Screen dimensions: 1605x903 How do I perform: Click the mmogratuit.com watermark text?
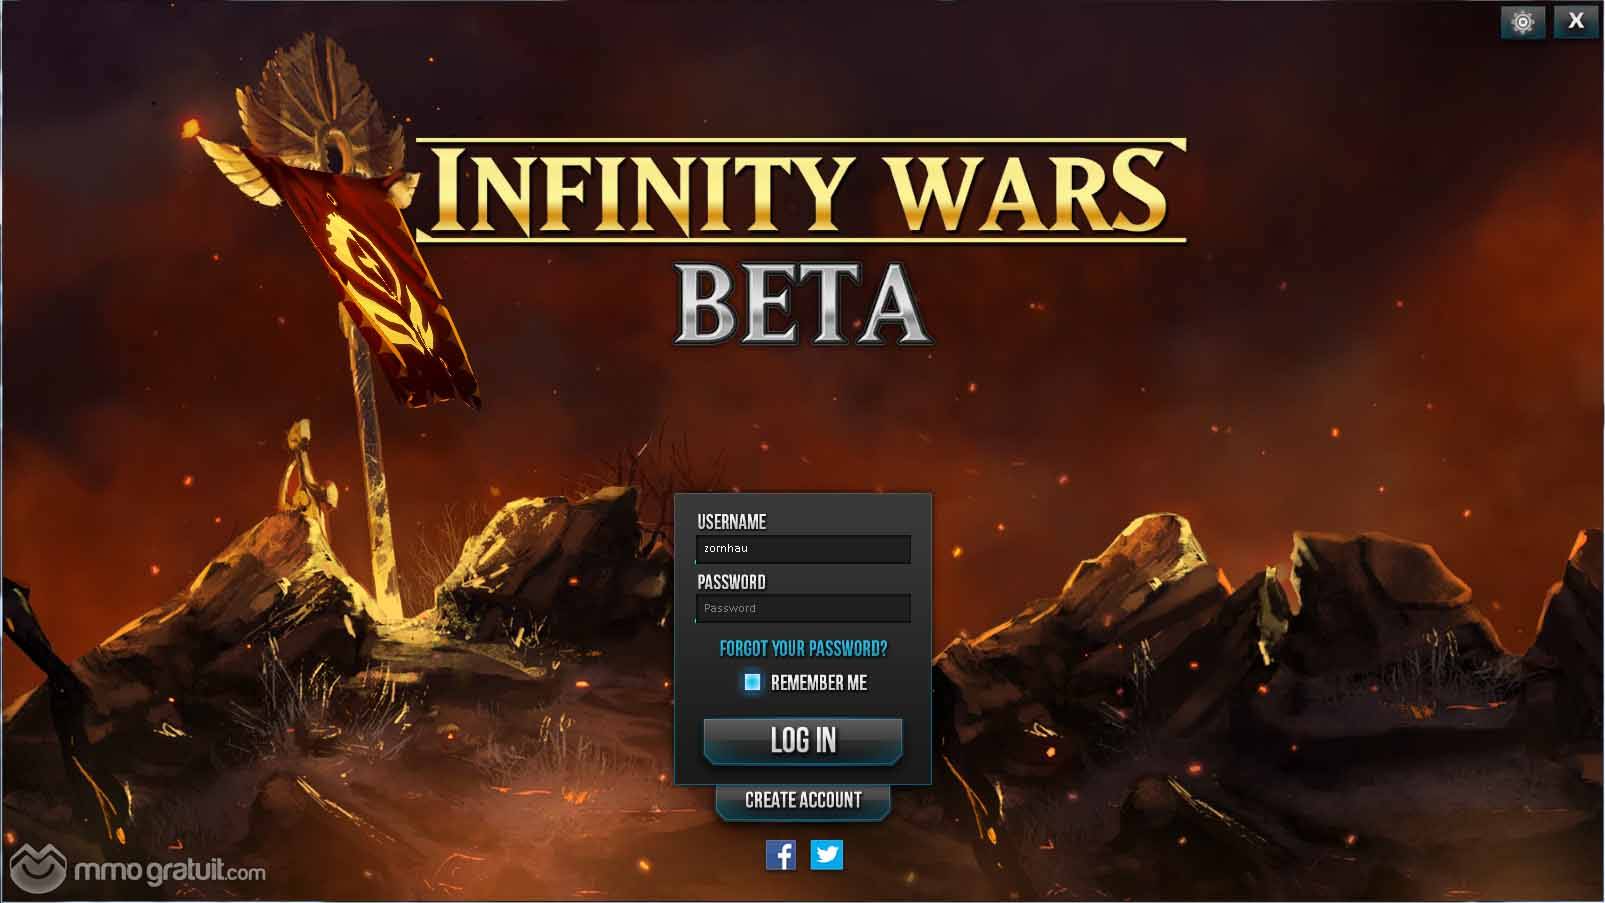pyautogui.click(x=170, y=872)
